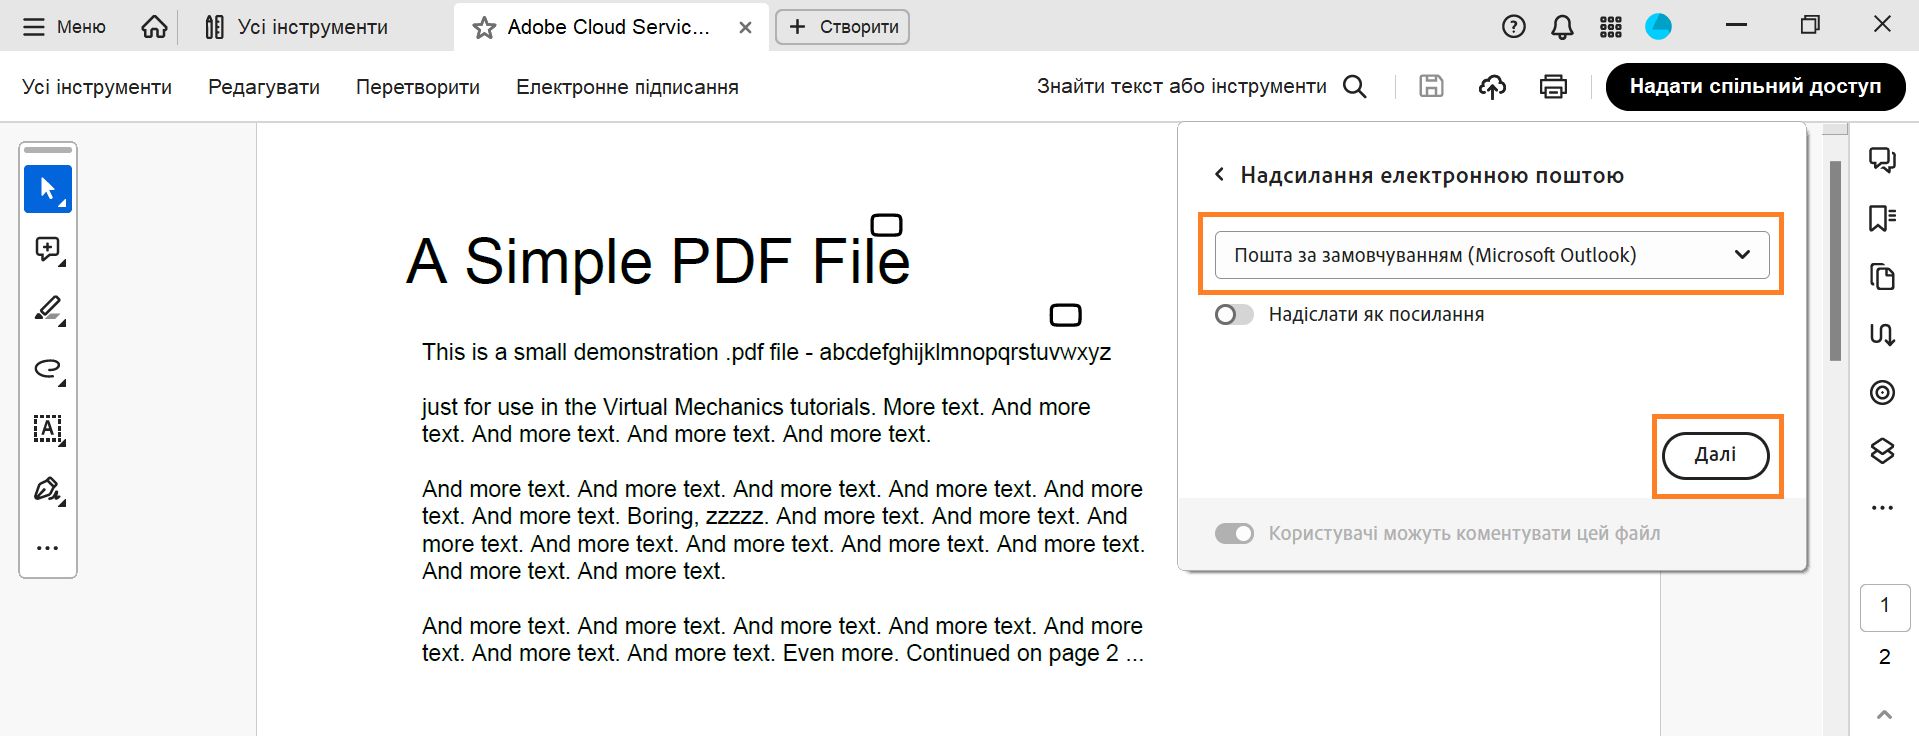Select the text box tool

click(47, 429)
